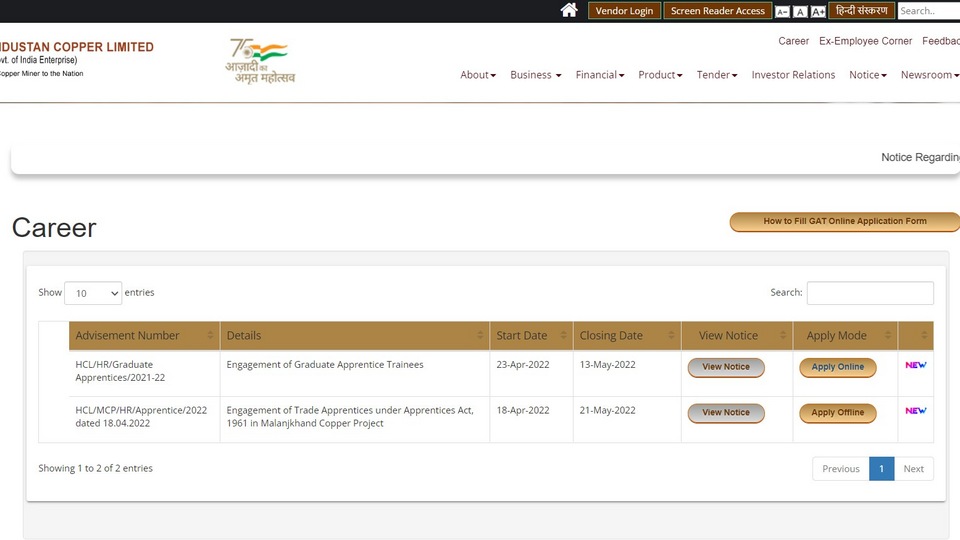Expand the Product menu
The width and height of the screenshot is (960, 540).
[660, 75]
